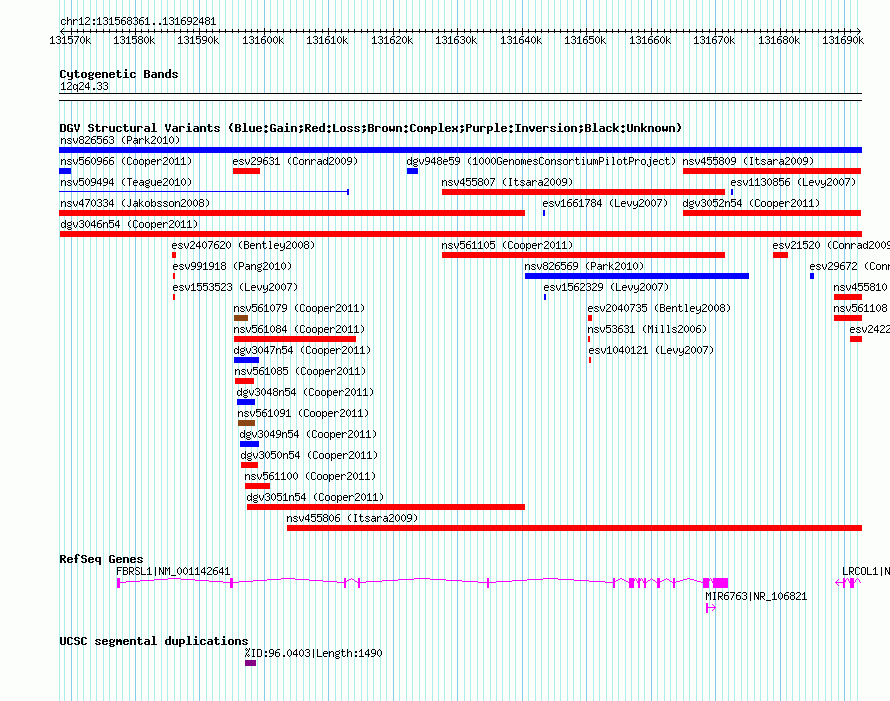
Task: Open the esv21520 variant label
Action: point(831,245)
